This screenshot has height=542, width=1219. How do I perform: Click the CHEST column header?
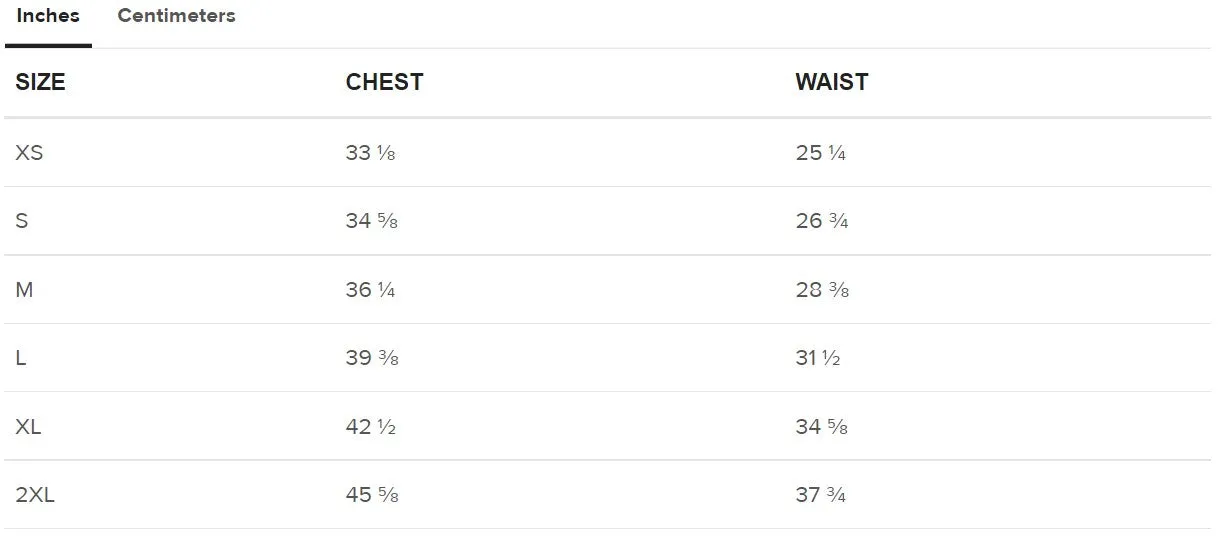pyautogui.click(x=384, y=82)
